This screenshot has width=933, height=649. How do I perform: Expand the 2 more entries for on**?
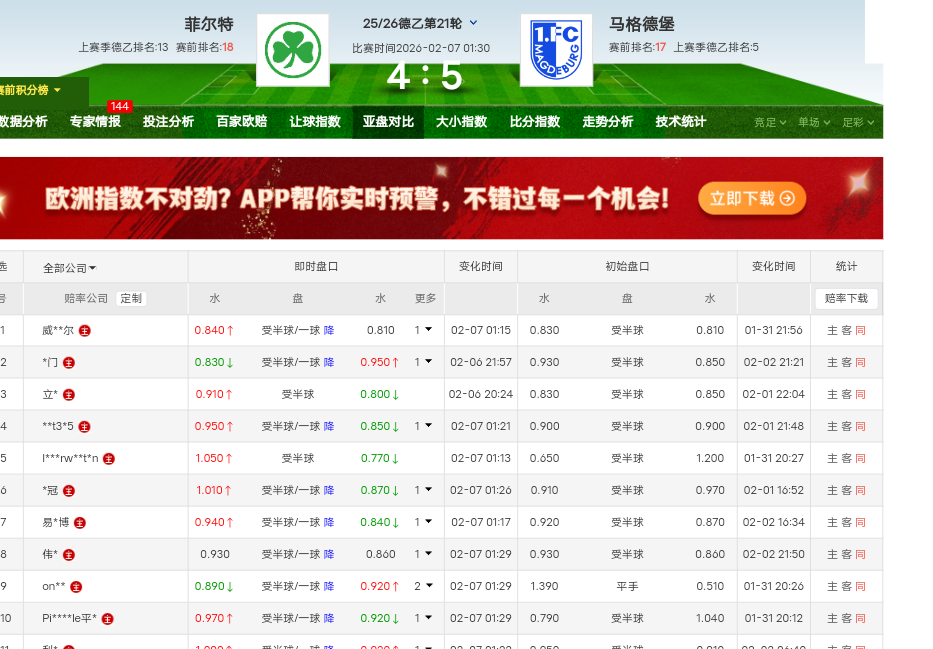coord(424,587)
